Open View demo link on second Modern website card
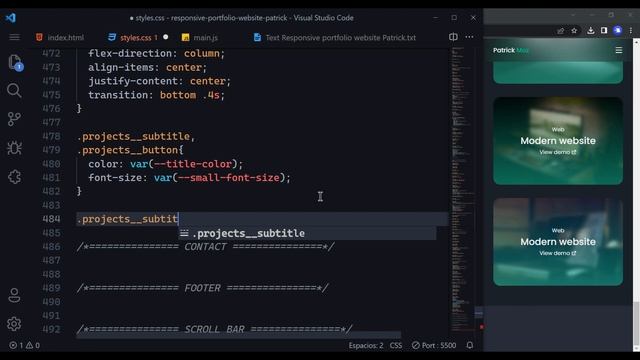The height and width of the screenshot is (360, 640). pos(558,253)
